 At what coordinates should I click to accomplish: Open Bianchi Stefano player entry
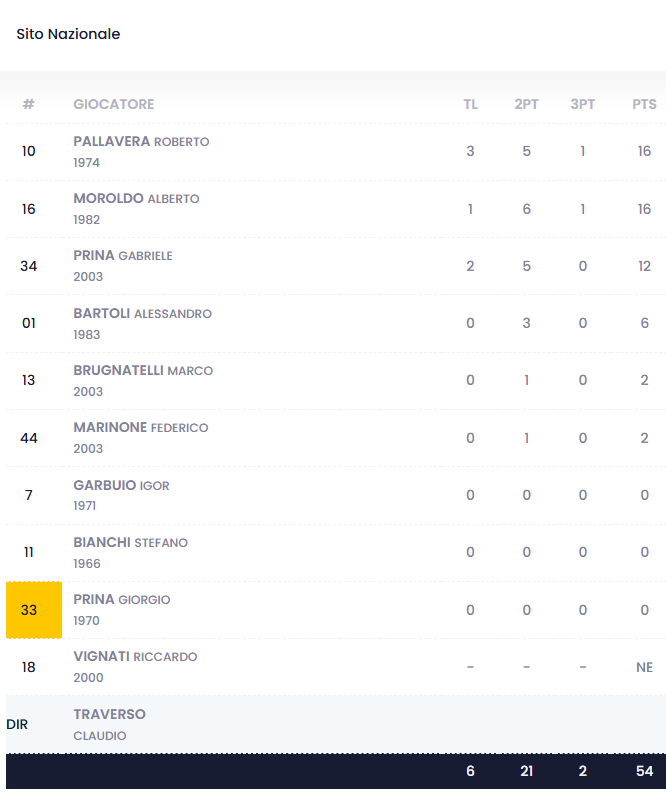click(130, 542)
